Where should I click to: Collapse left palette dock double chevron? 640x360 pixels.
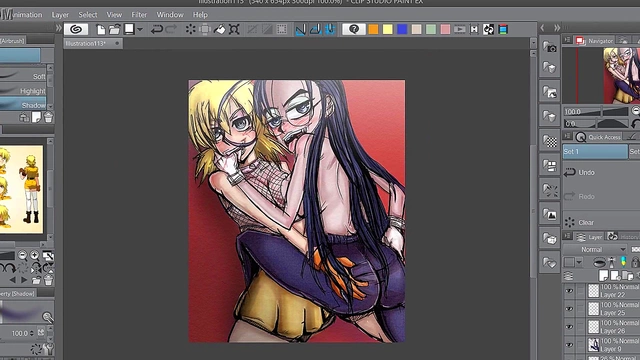(59, 28)
